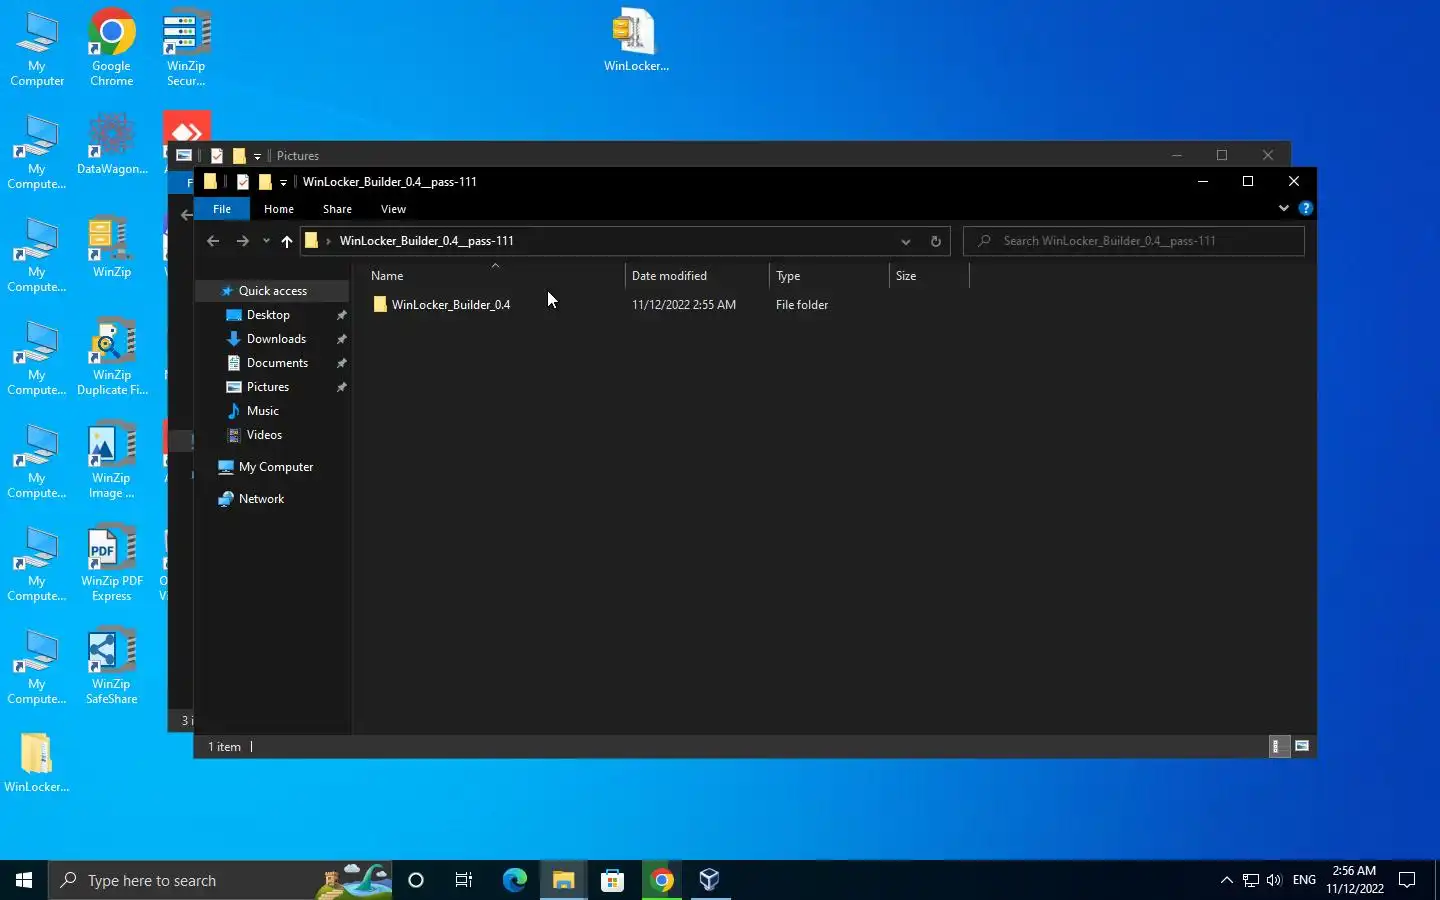The height and width of the screenshot is (900, 1440).
Task: Select the WinLocker zip archive on desktop top
Action: coord(636,41)
